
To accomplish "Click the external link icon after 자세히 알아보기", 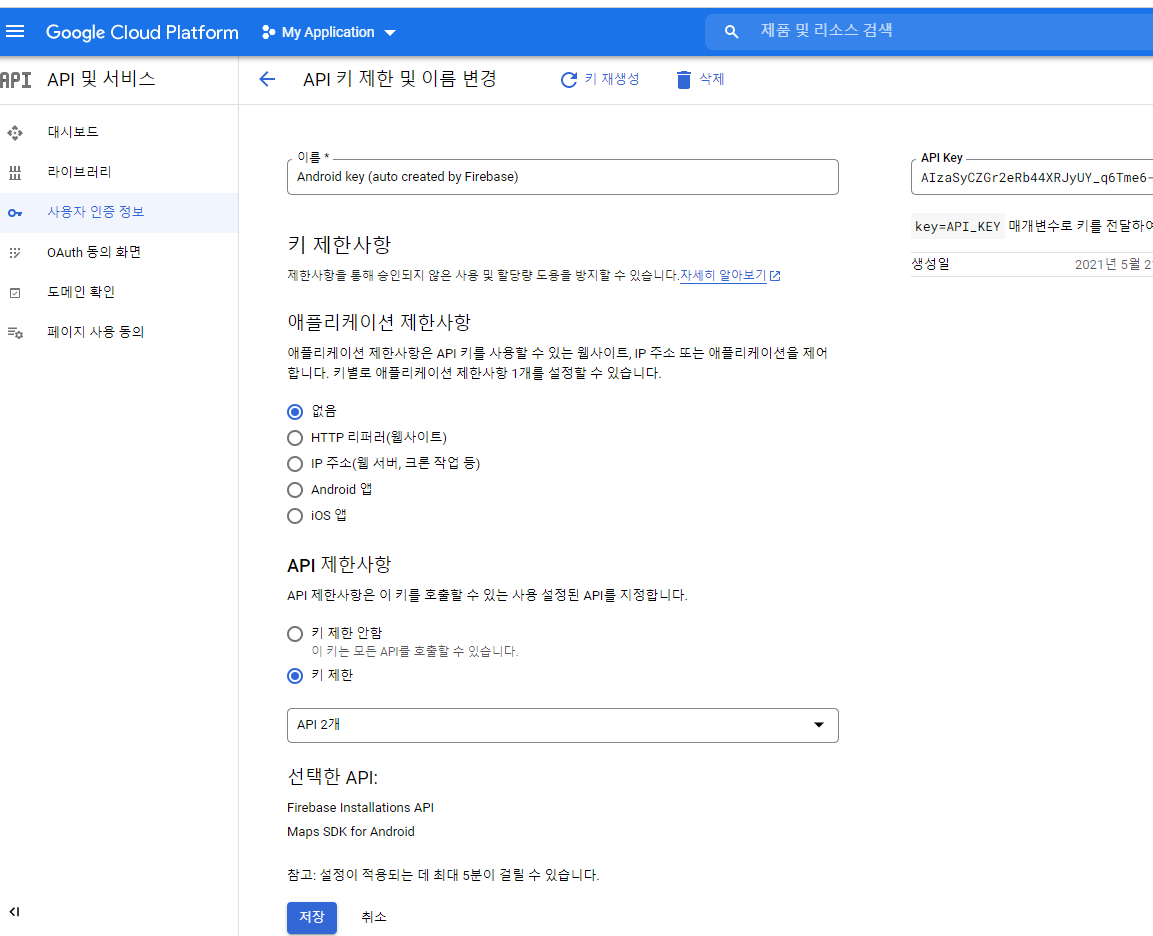I will (775, 276).
